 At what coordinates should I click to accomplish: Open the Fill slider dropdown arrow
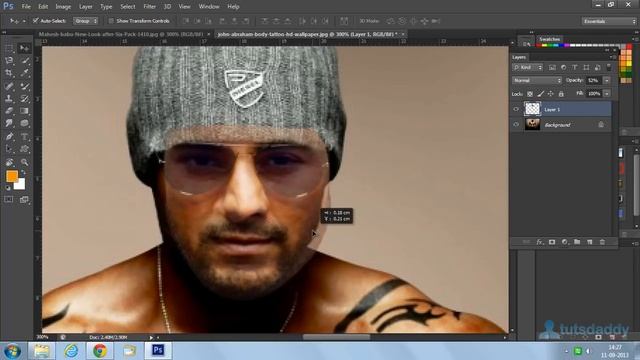tap(607, 94)
